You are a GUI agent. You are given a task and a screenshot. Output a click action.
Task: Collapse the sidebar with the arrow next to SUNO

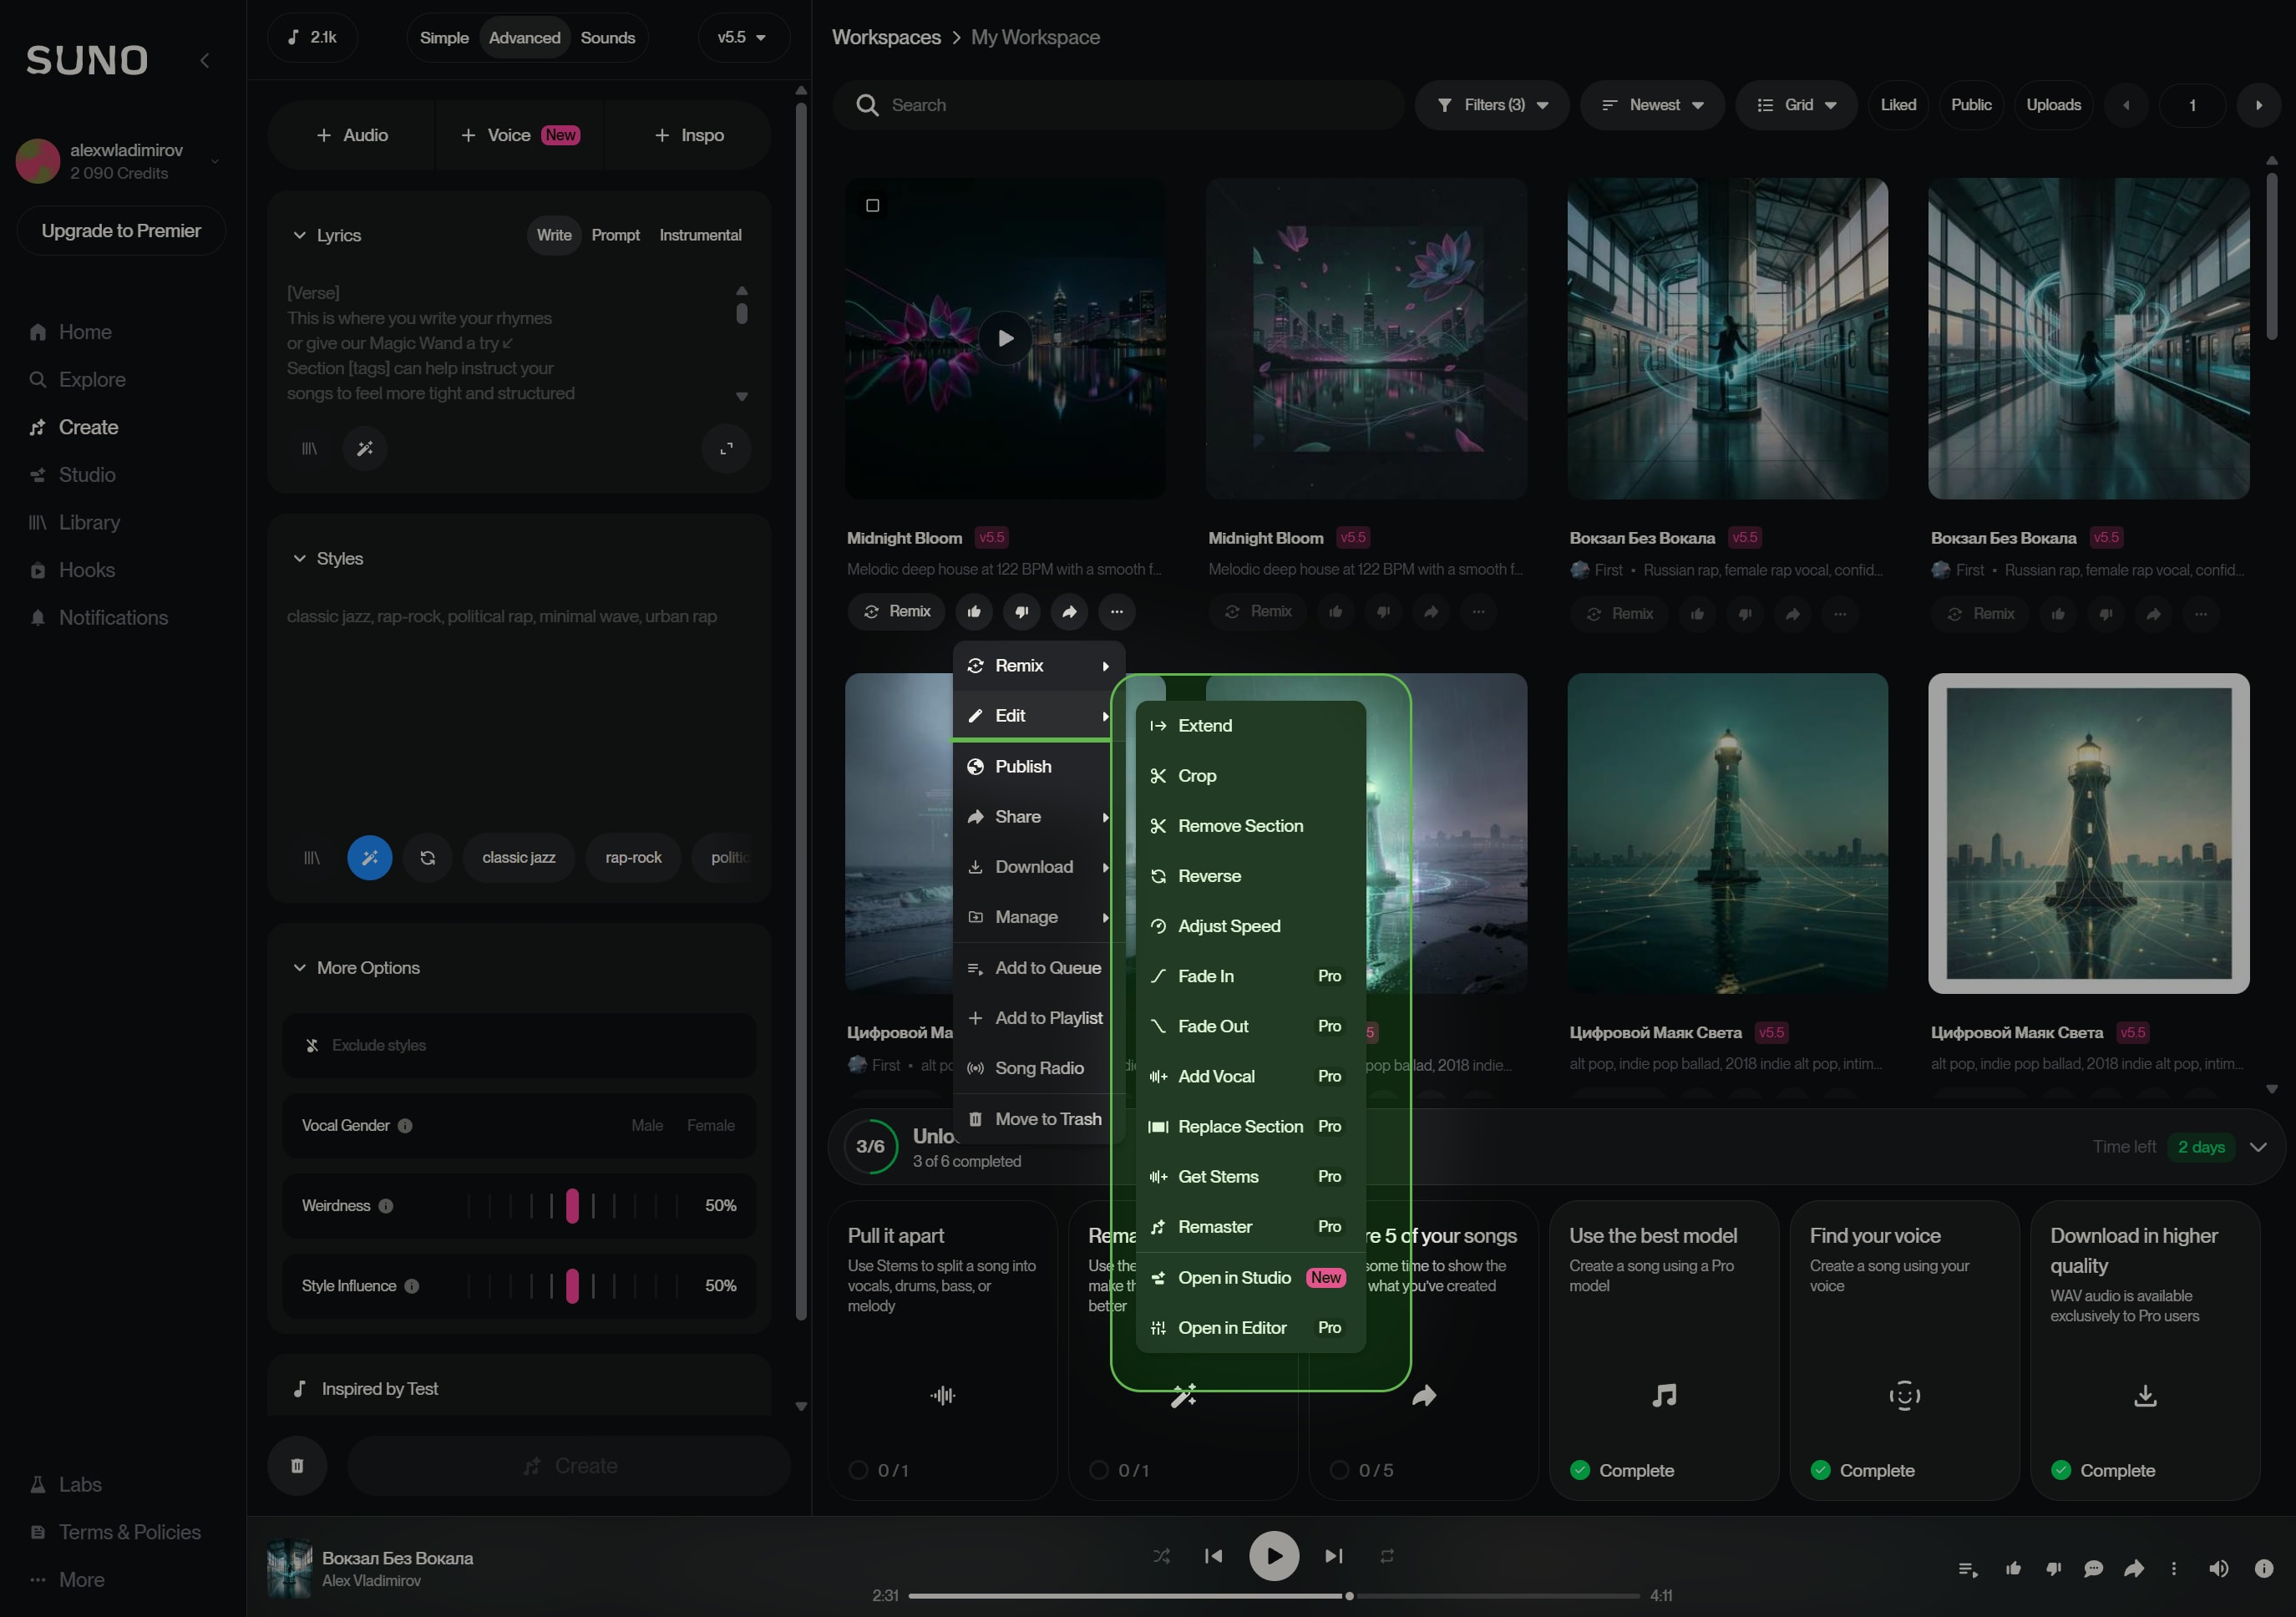click(205, 61)
